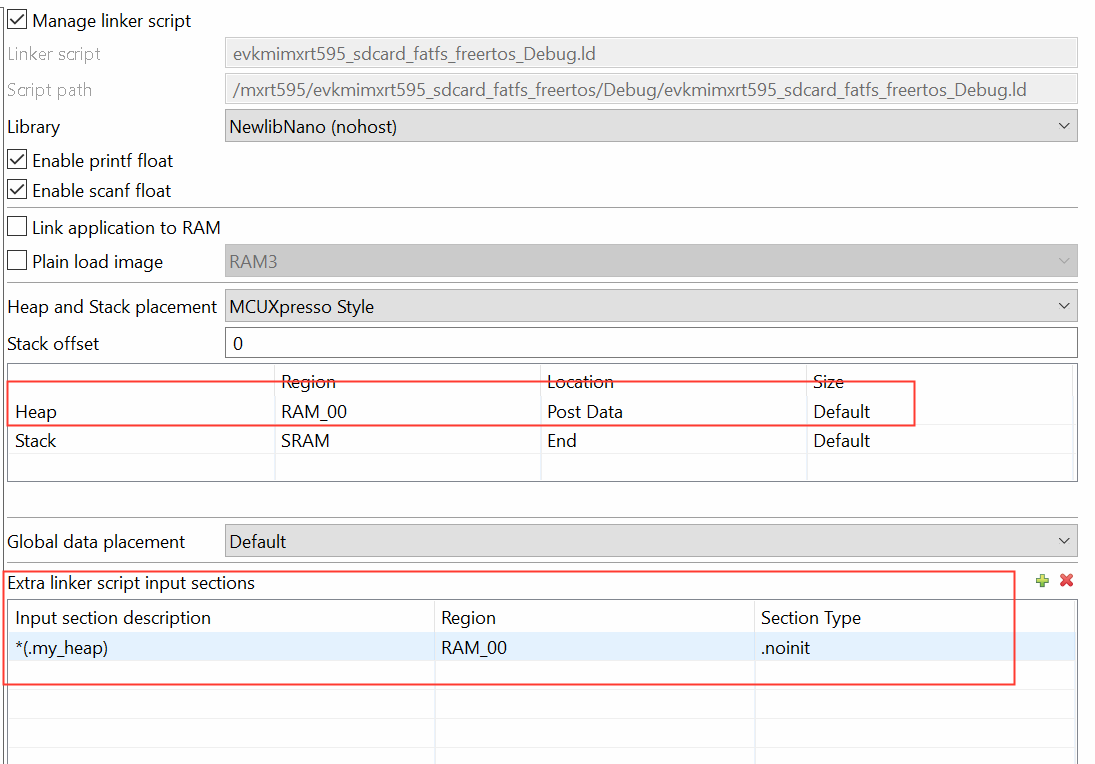The image size is (1095, 764).
Task: Click the Script path text field
Action: 650,89
